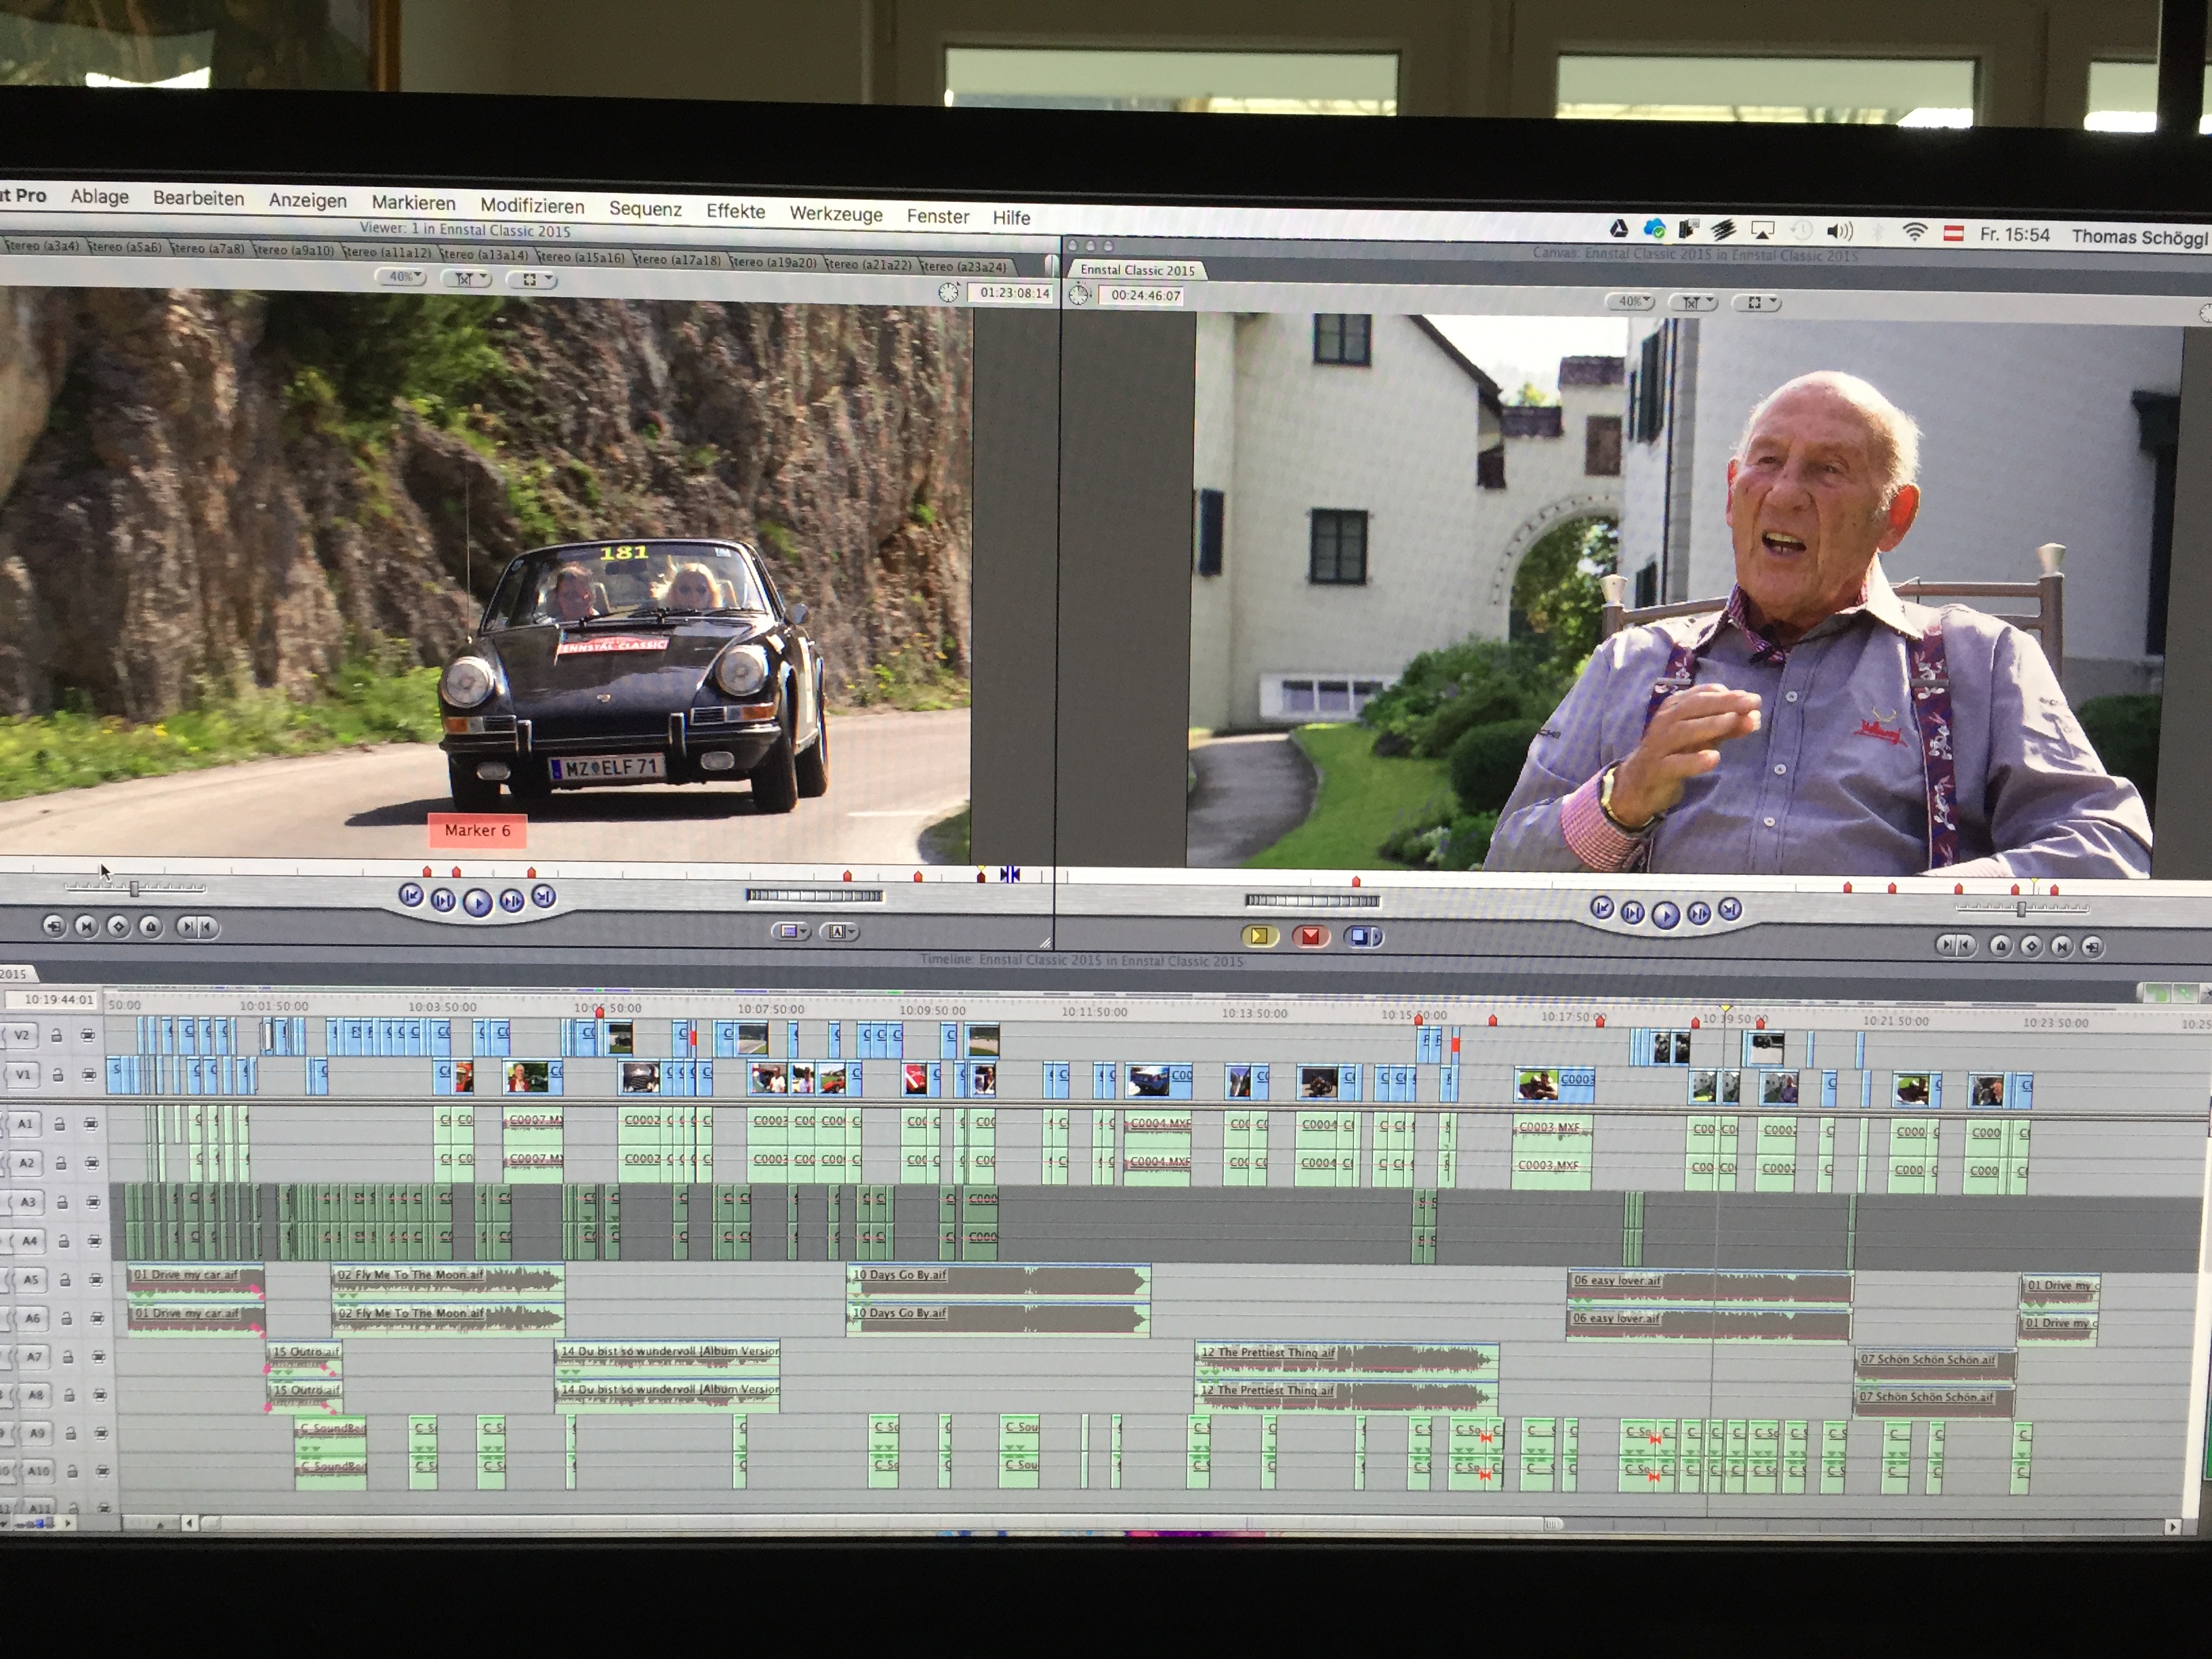The width and height of the screenshot is (2212, 1659).
Task: Open the Effekte menu
Action: (x=735, y=210)
